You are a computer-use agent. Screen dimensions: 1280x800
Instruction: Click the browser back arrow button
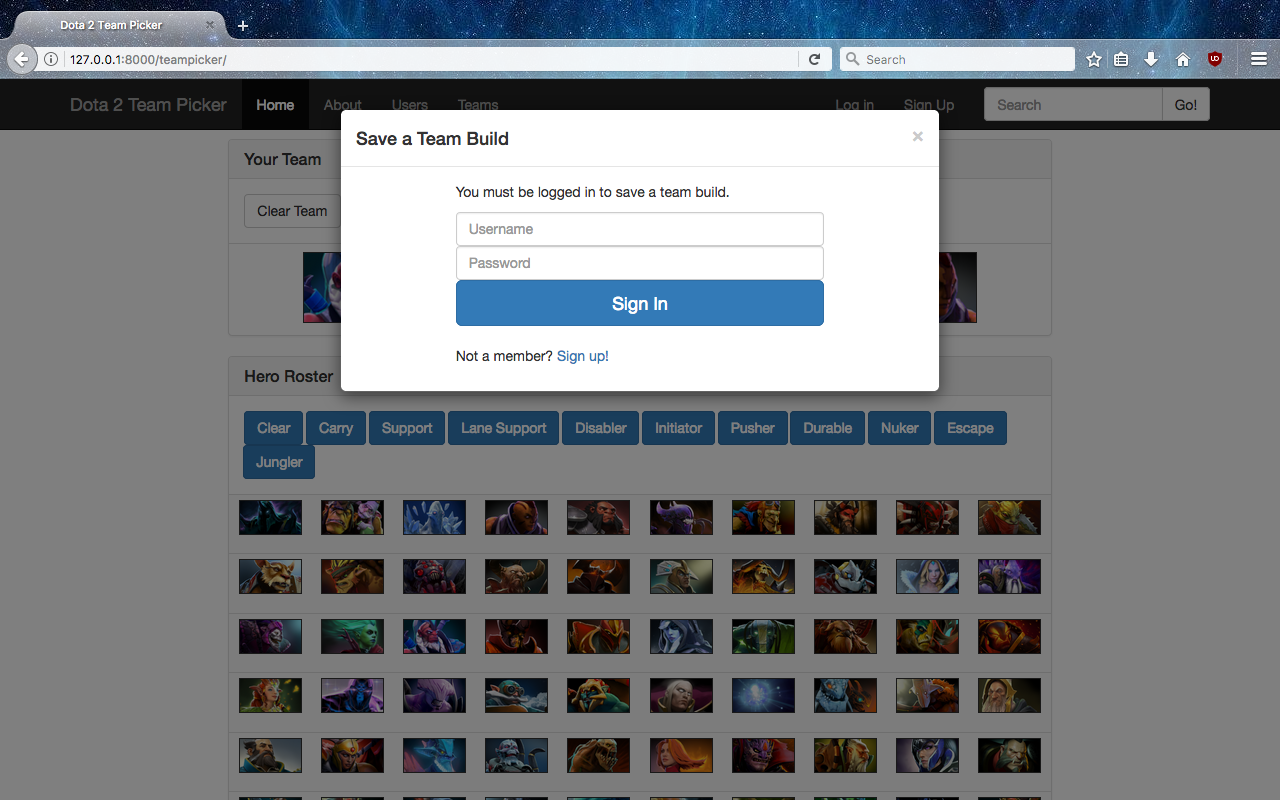tap(21, 59)
